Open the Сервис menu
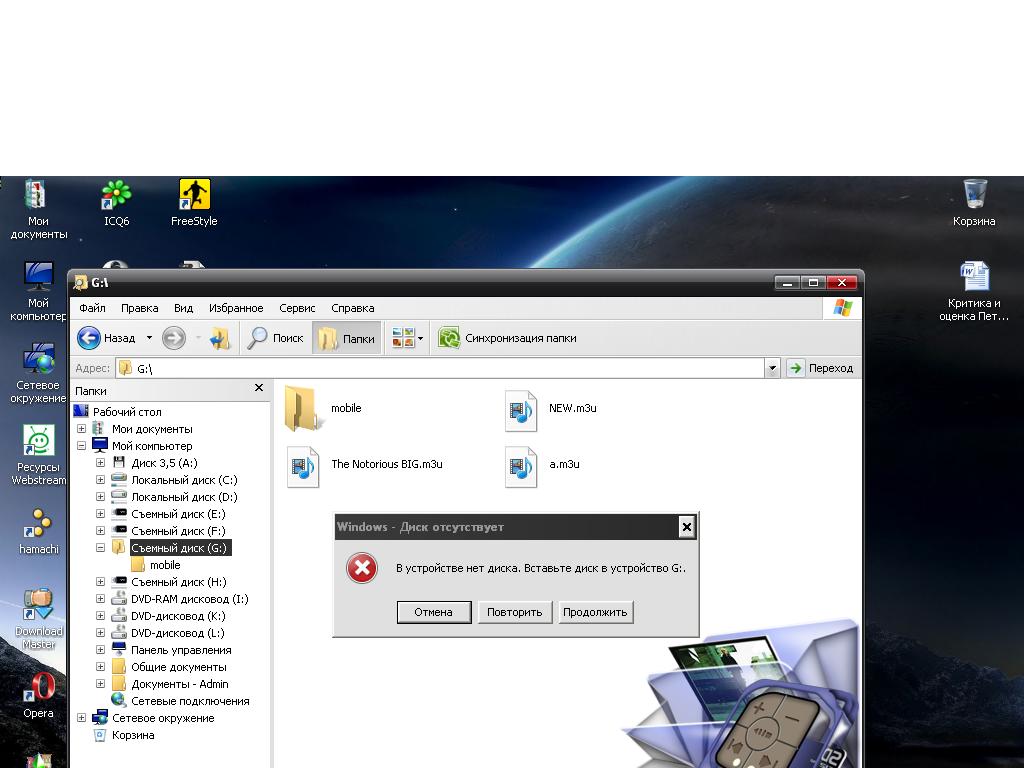Screen dimensions: 1024x768 click(x=297, y=308)
